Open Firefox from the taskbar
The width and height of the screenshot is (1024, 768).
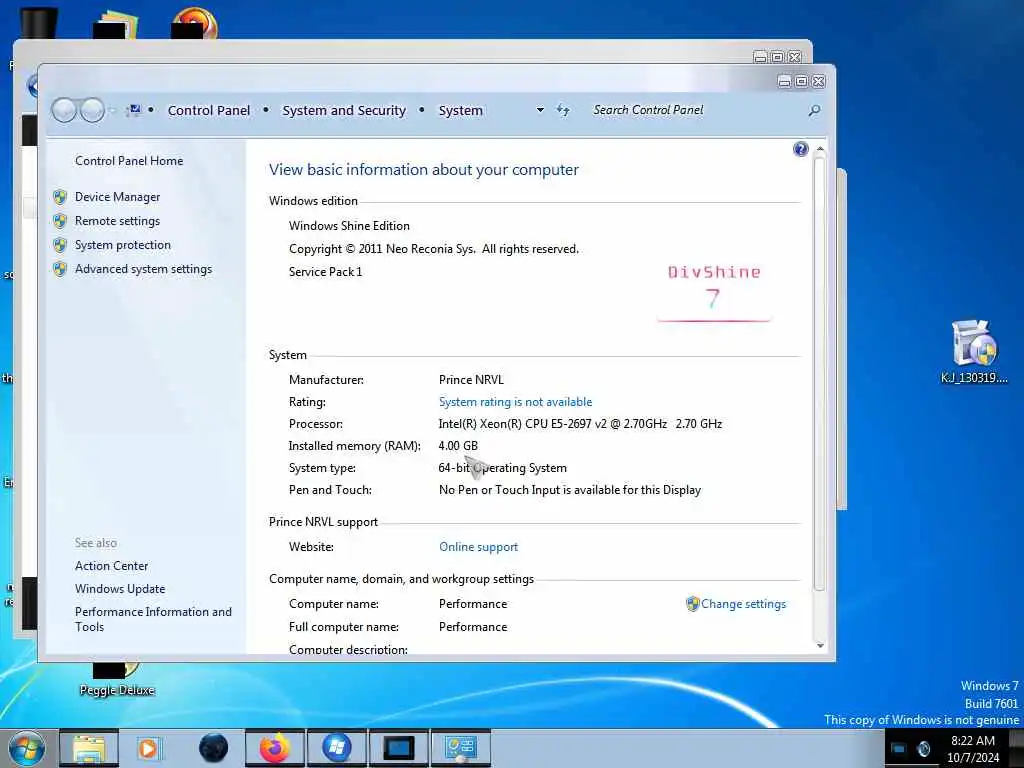pos(274,748)
